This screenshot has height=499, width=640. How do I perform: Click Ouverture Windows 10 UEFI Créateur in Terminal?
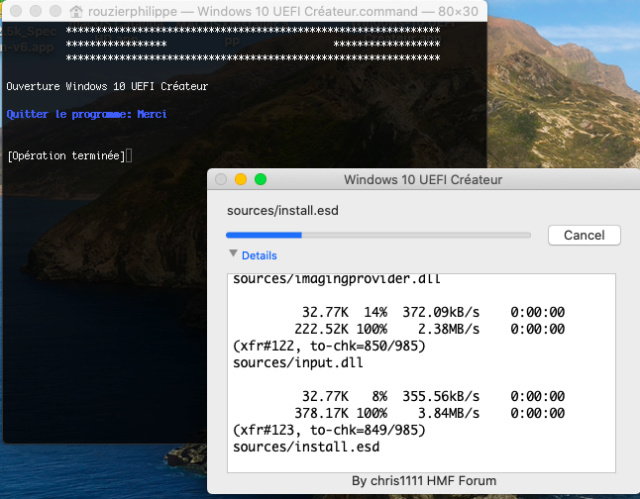point(107,86)
